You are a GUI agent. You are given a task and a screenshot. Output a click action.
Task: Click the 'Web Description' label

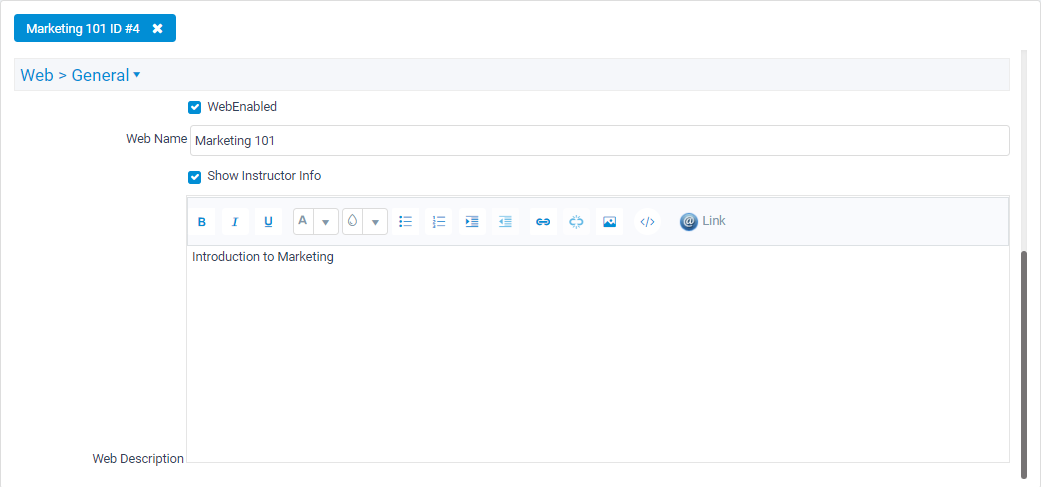138,458
